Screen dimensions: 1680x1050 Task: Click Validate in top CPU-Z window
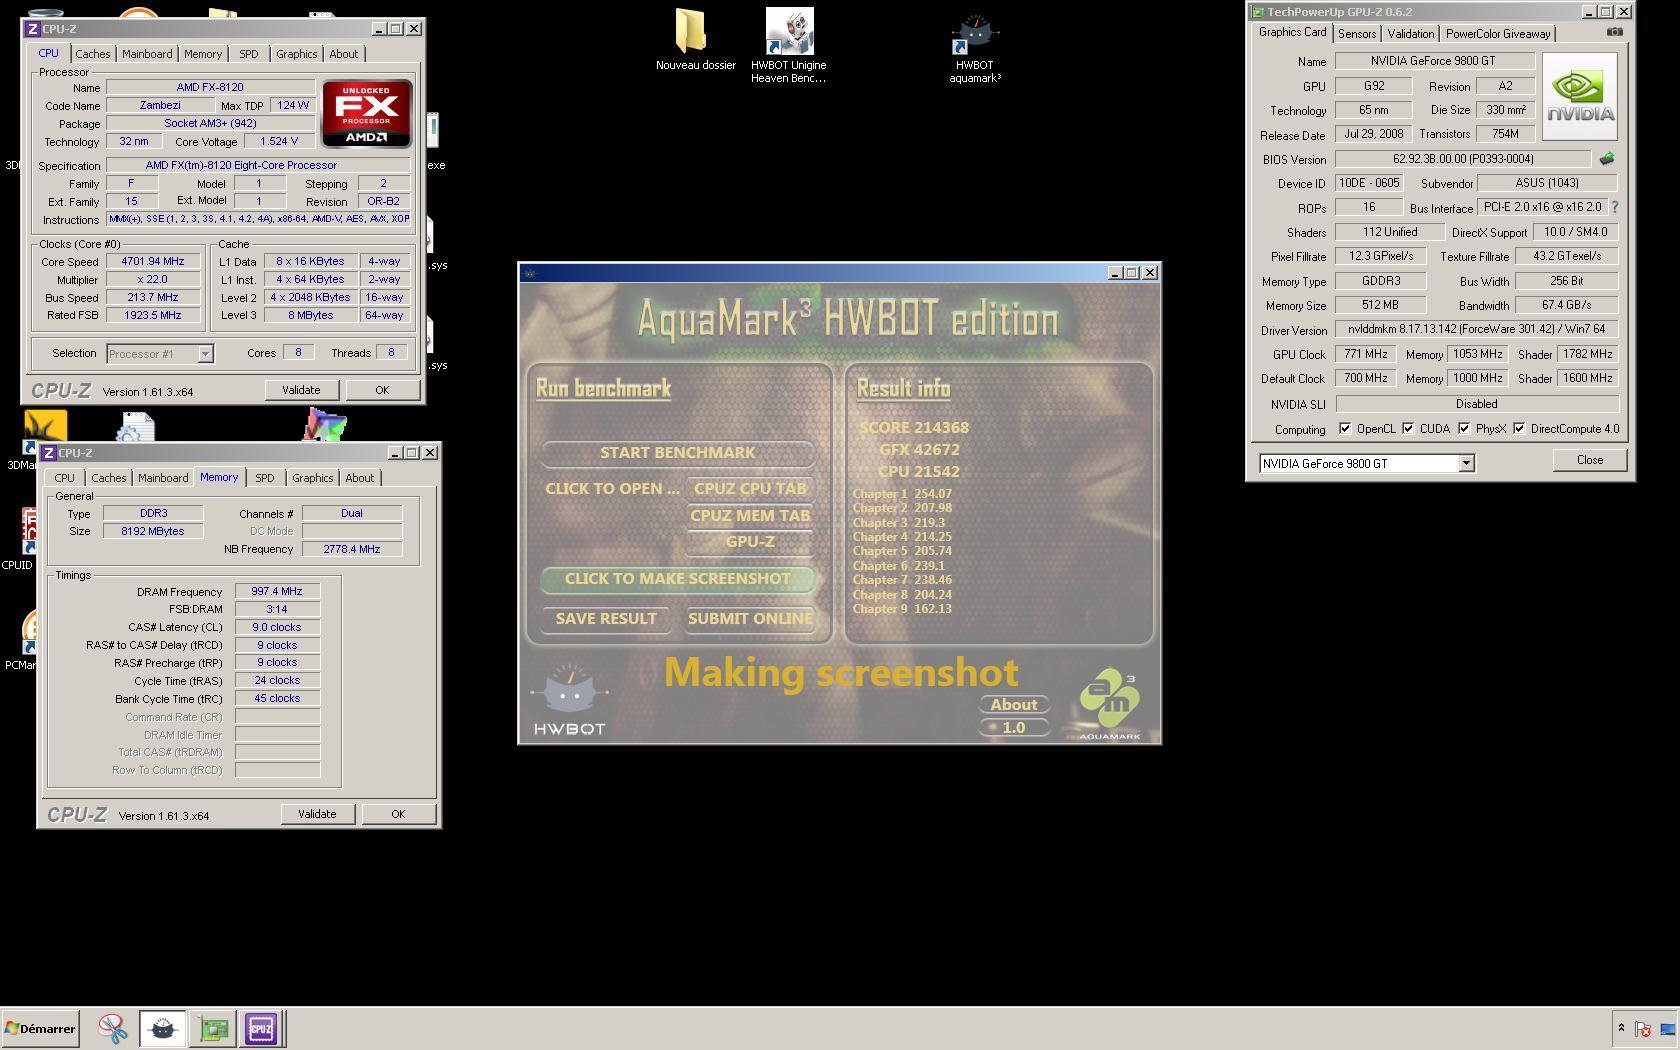[301, 390]
